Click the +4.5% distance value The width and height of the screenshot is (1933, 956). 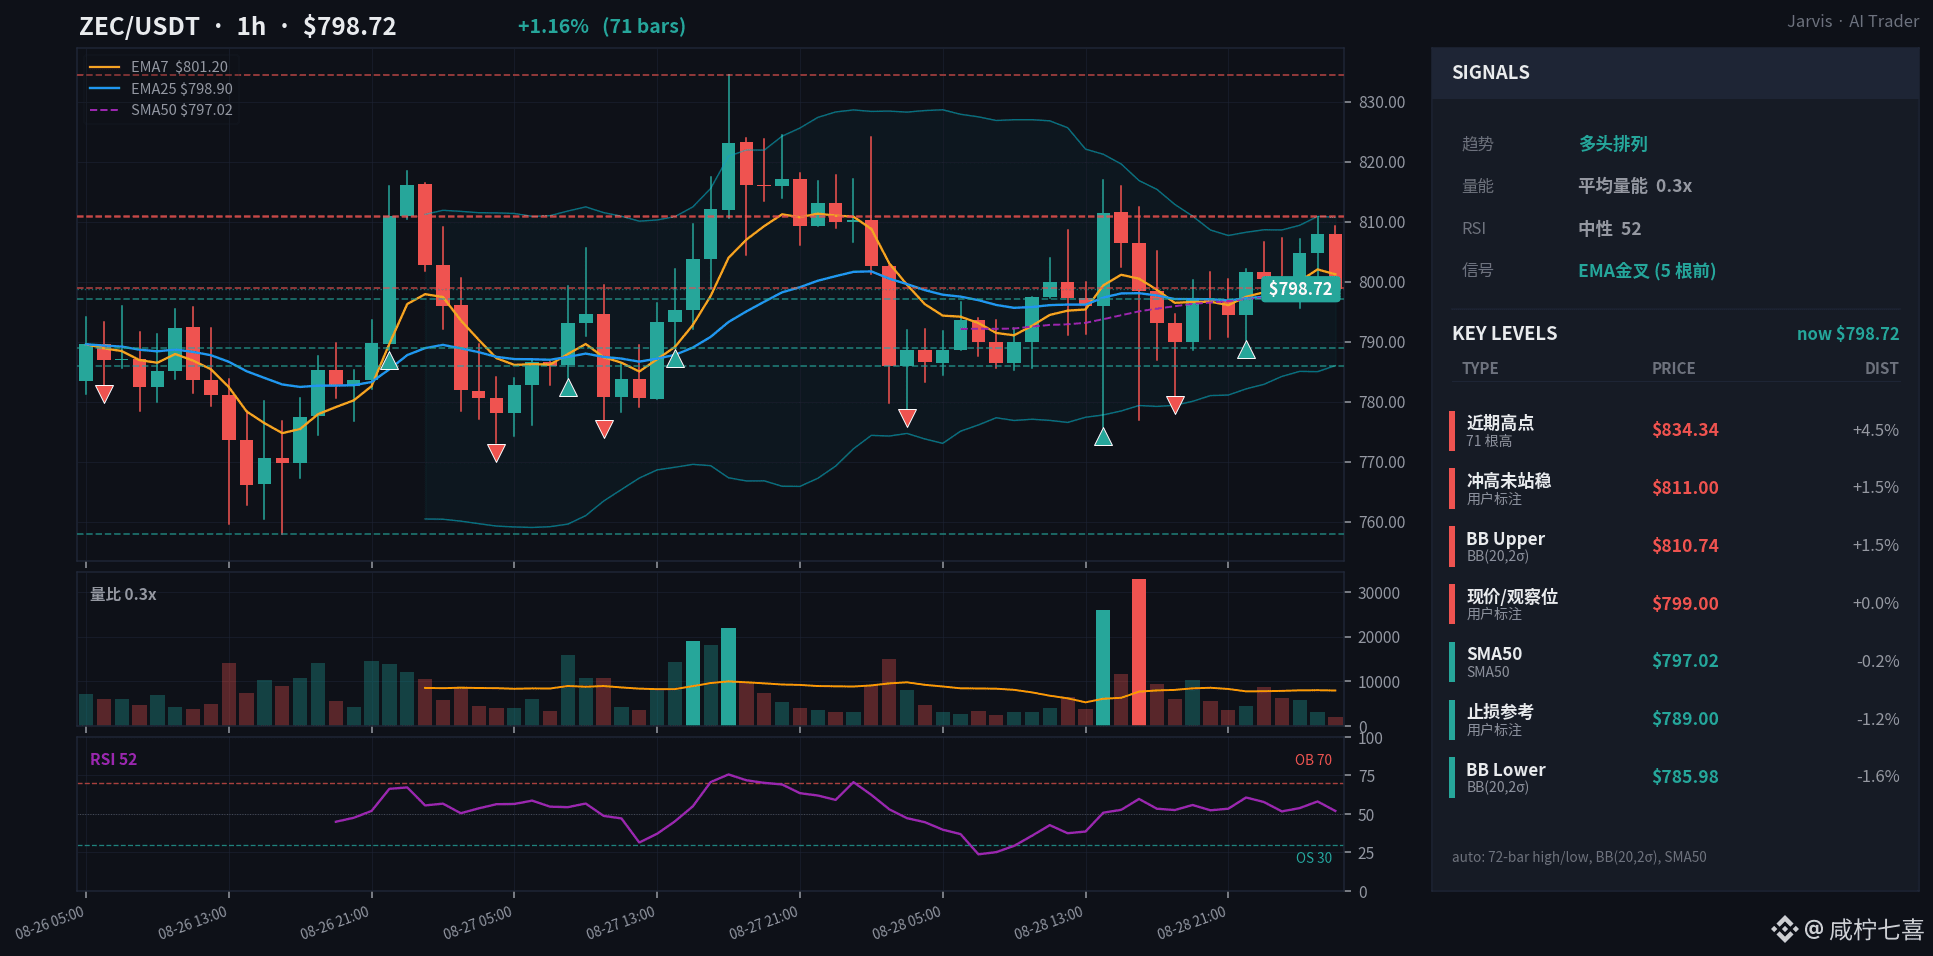click(1876, 430)
